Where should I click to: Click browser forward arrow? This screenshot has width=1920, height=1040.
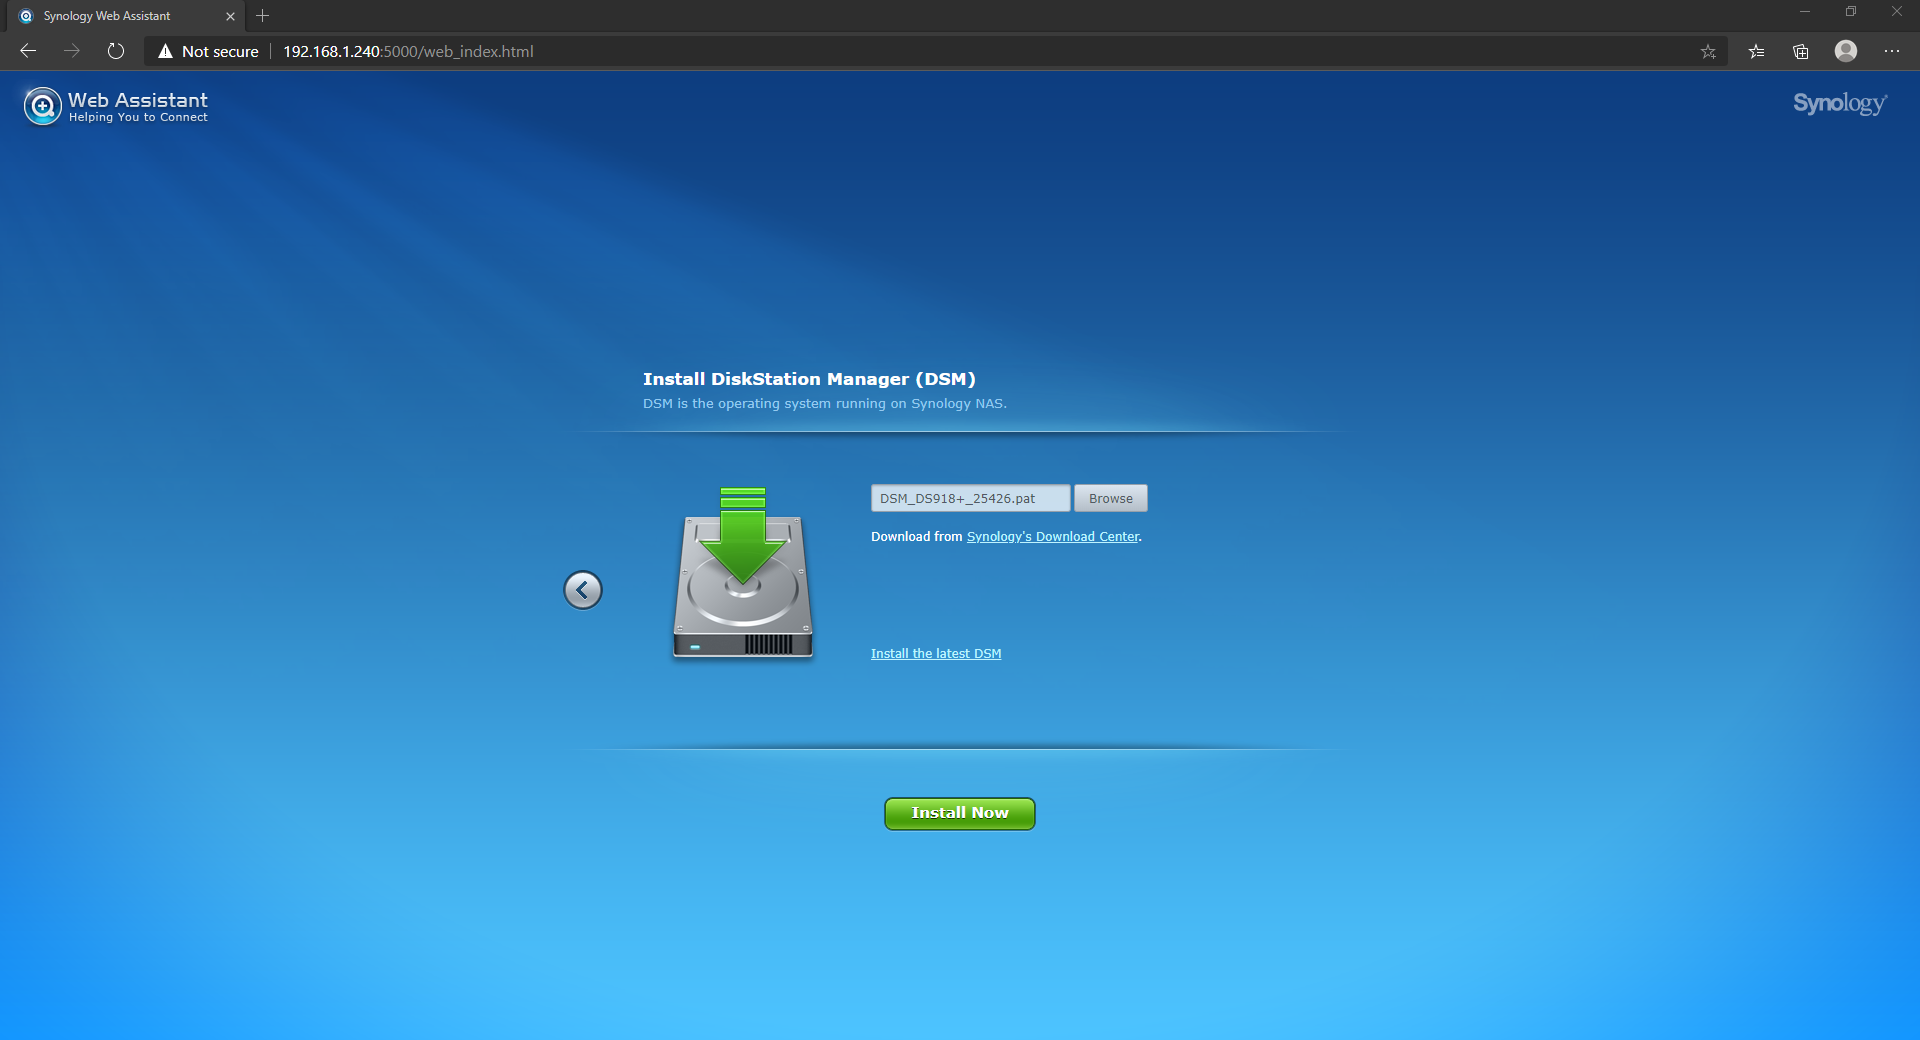pos(72,51)
